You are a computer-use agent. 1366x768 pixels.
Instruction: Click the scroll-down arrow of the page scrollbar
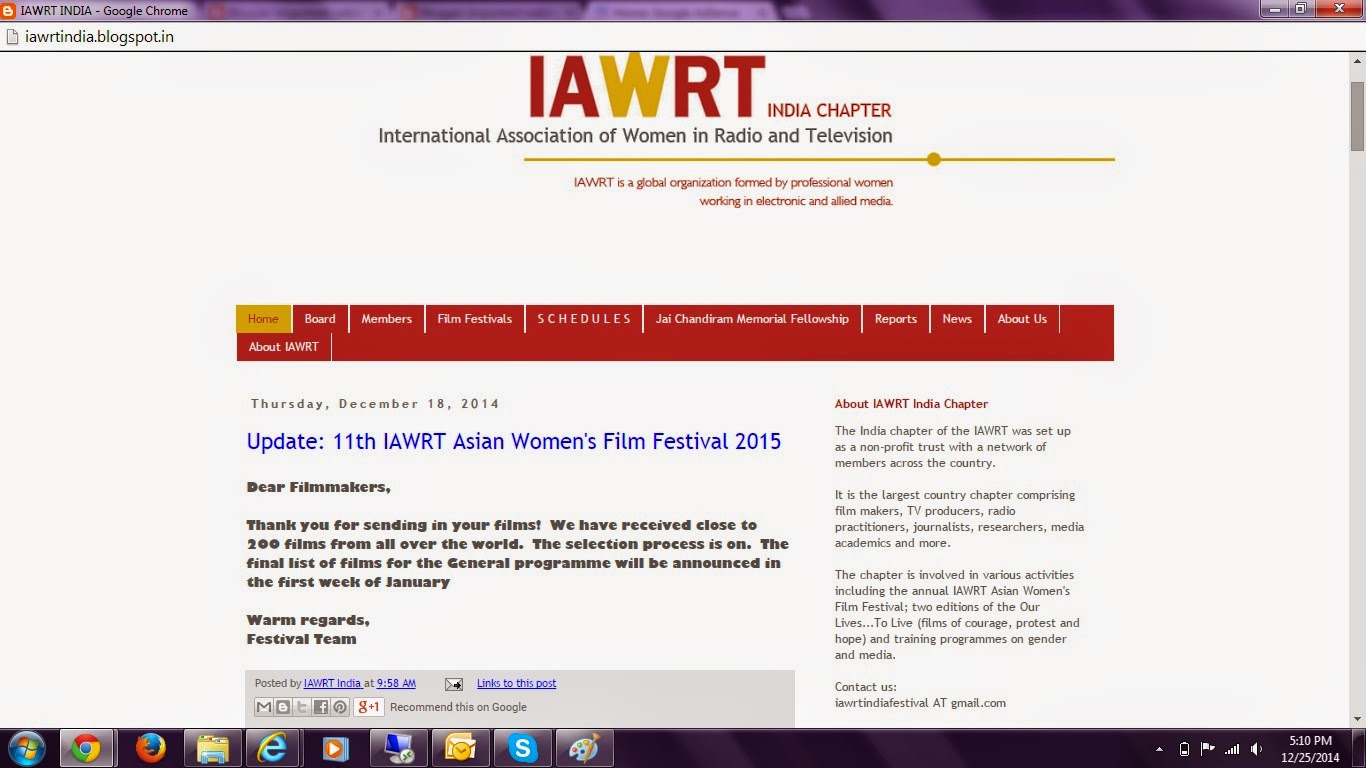pos(1357,718)
